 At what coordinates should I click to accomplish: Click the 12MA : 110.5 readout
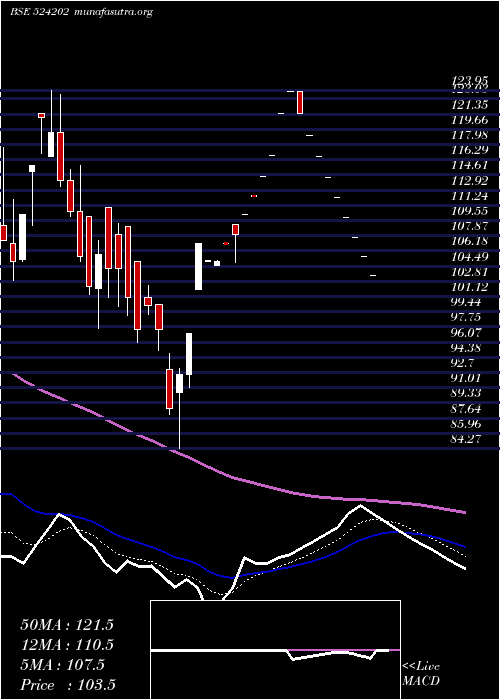pos(67,645)
